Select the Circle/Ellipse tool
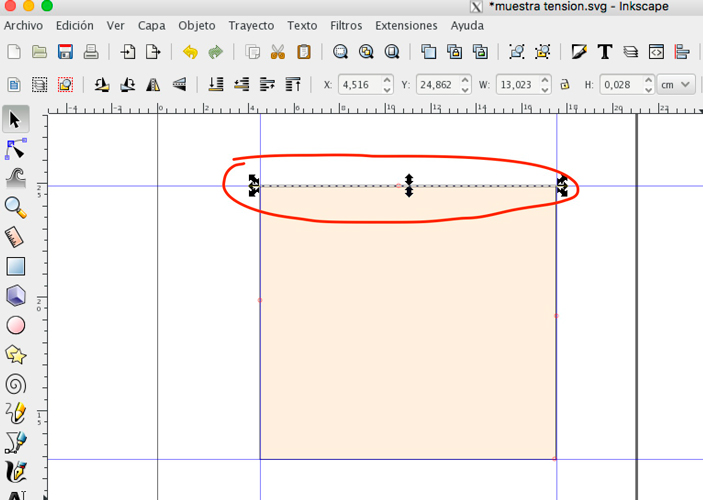This screenshot has width=703, height=500. pyautogui.click(x=15, y=325)
